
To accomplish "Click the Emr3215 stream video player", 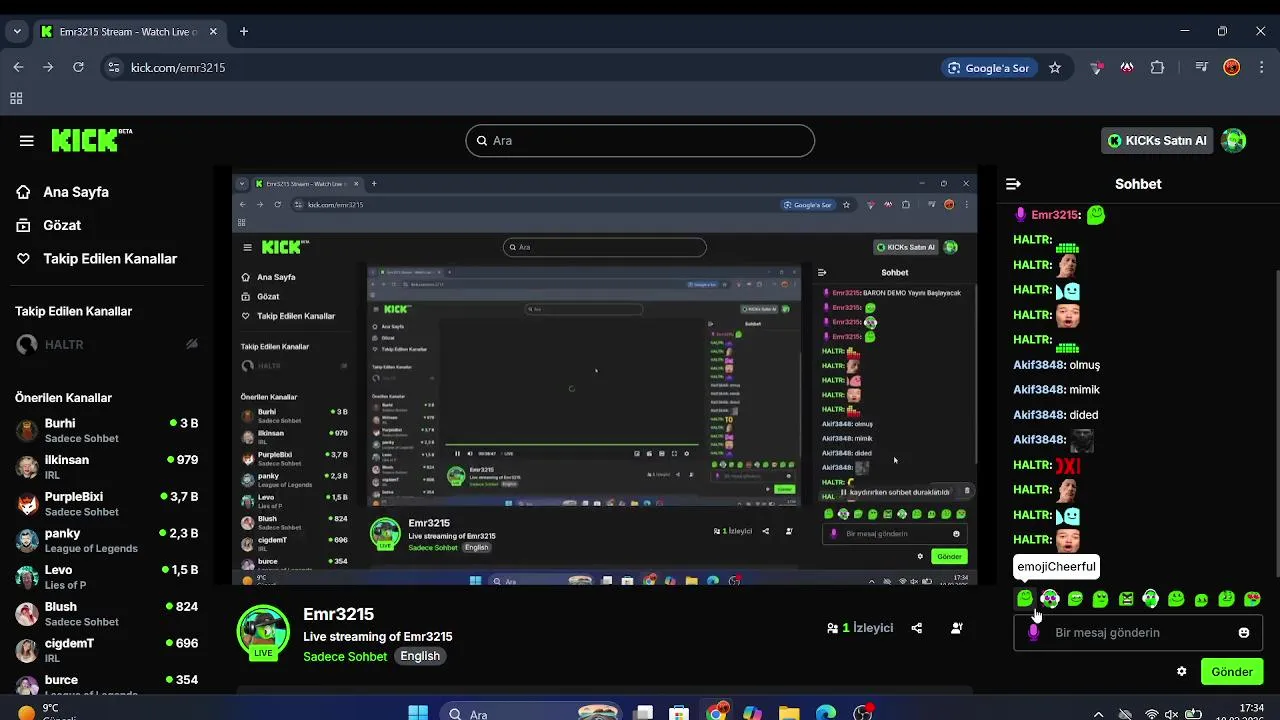I will tap(605, 376).
